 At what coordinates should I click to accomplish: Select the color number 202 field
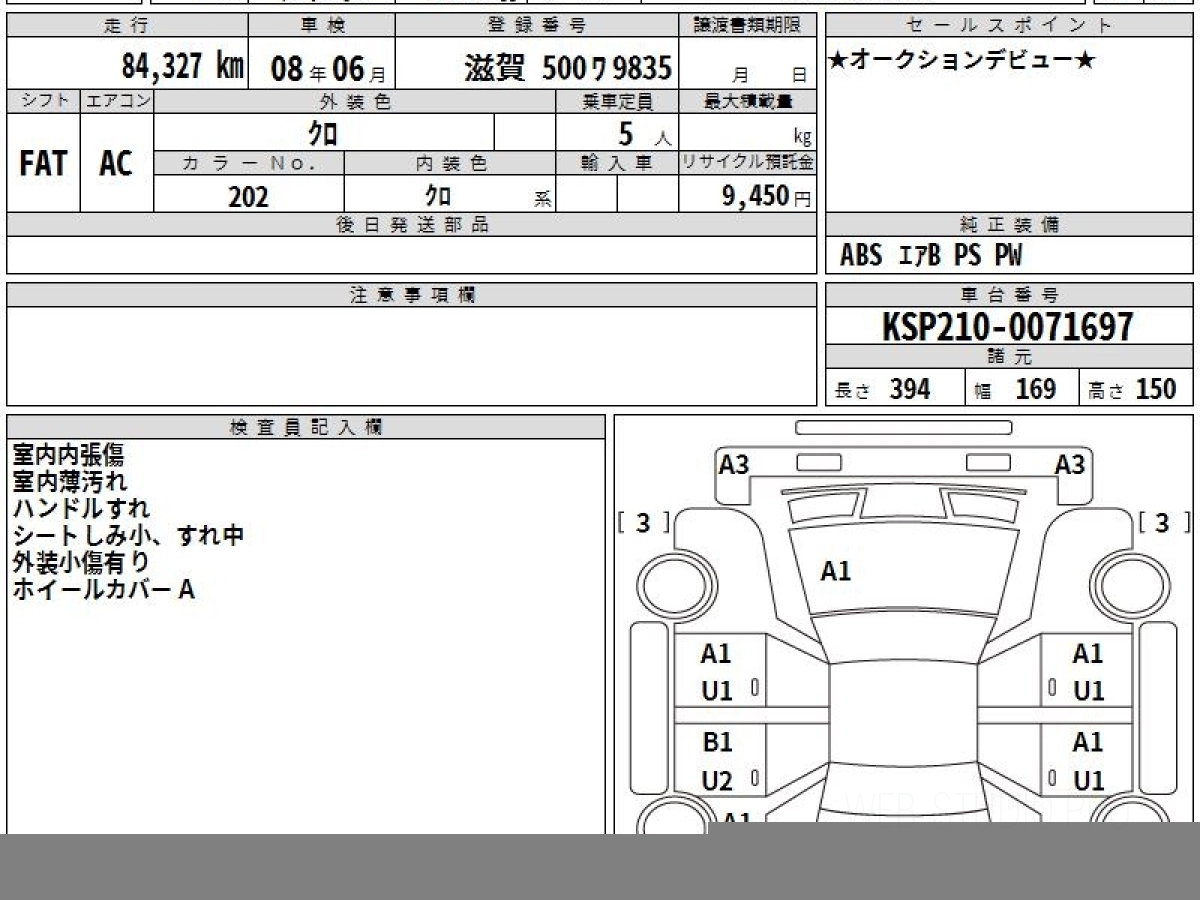point(248,196)
